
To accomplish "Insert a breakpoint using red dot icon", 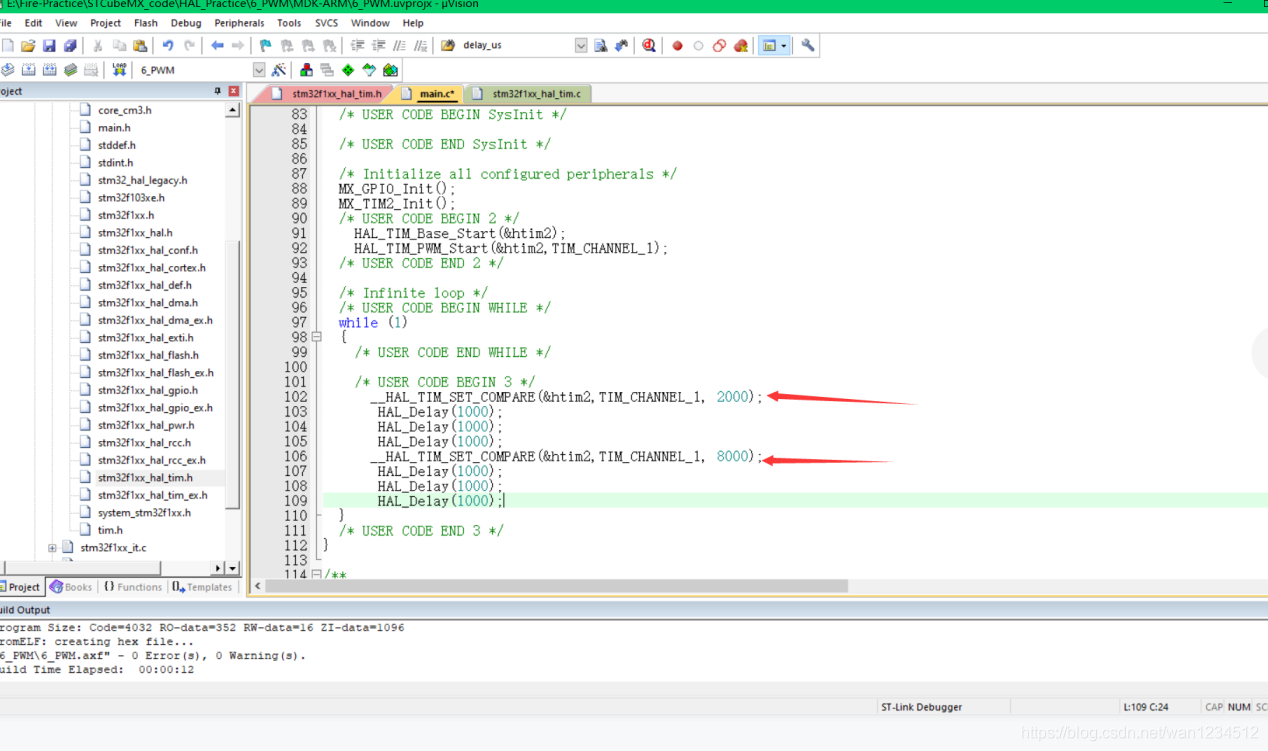I will coord(677,46).
